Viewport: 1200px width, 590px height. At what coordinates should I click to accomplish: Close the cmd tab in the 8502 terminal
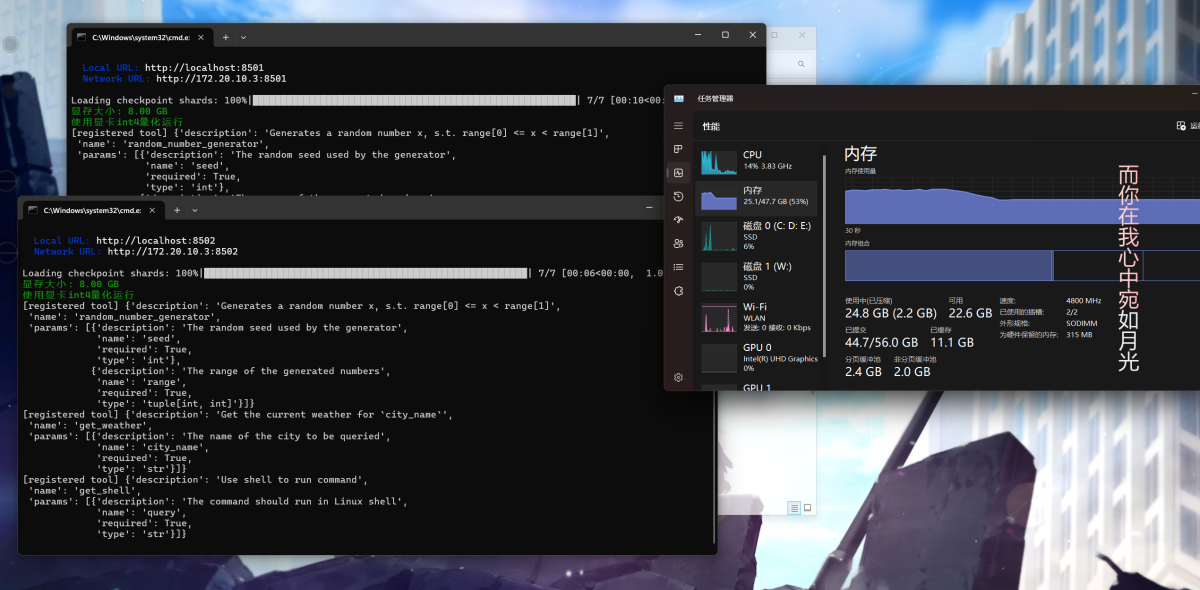[152, 210]
